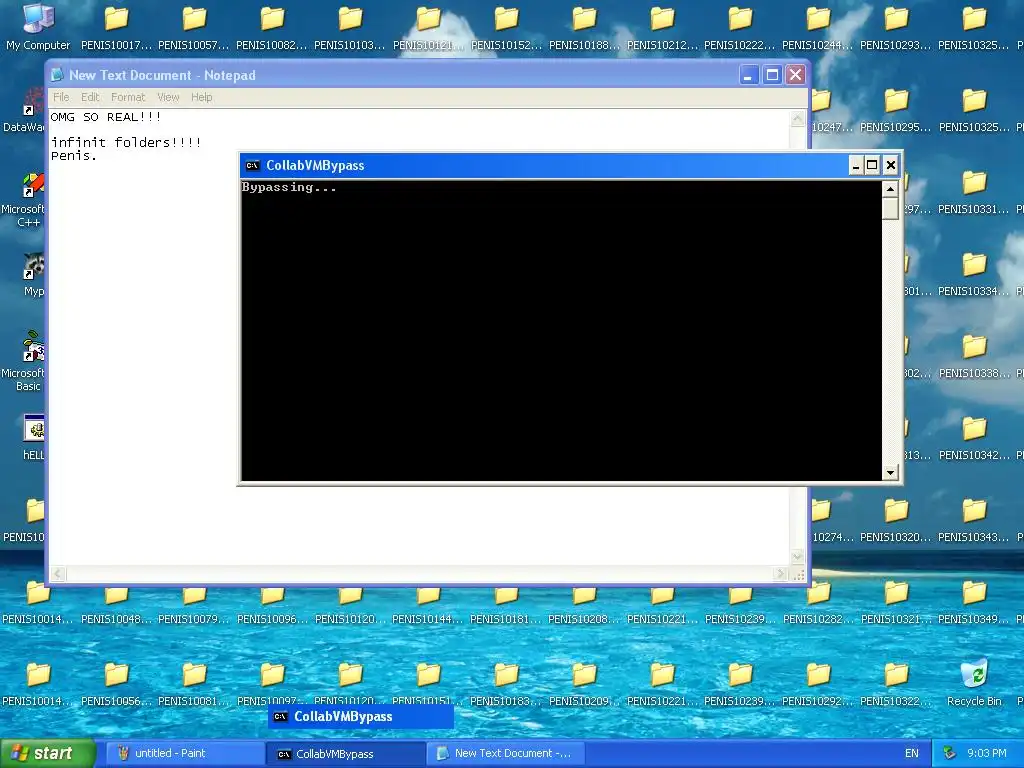
Task: Open the Microsoft C++ desktop shortcut
Action: [24, 200]
